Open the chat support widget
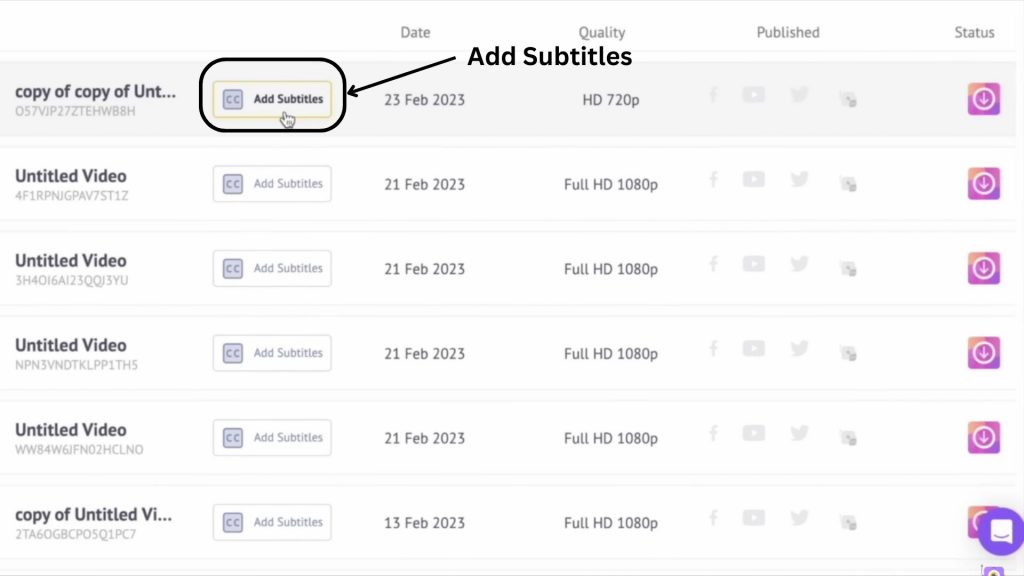This screenshot has height=576, width=1024. [x=1000, y=532]
